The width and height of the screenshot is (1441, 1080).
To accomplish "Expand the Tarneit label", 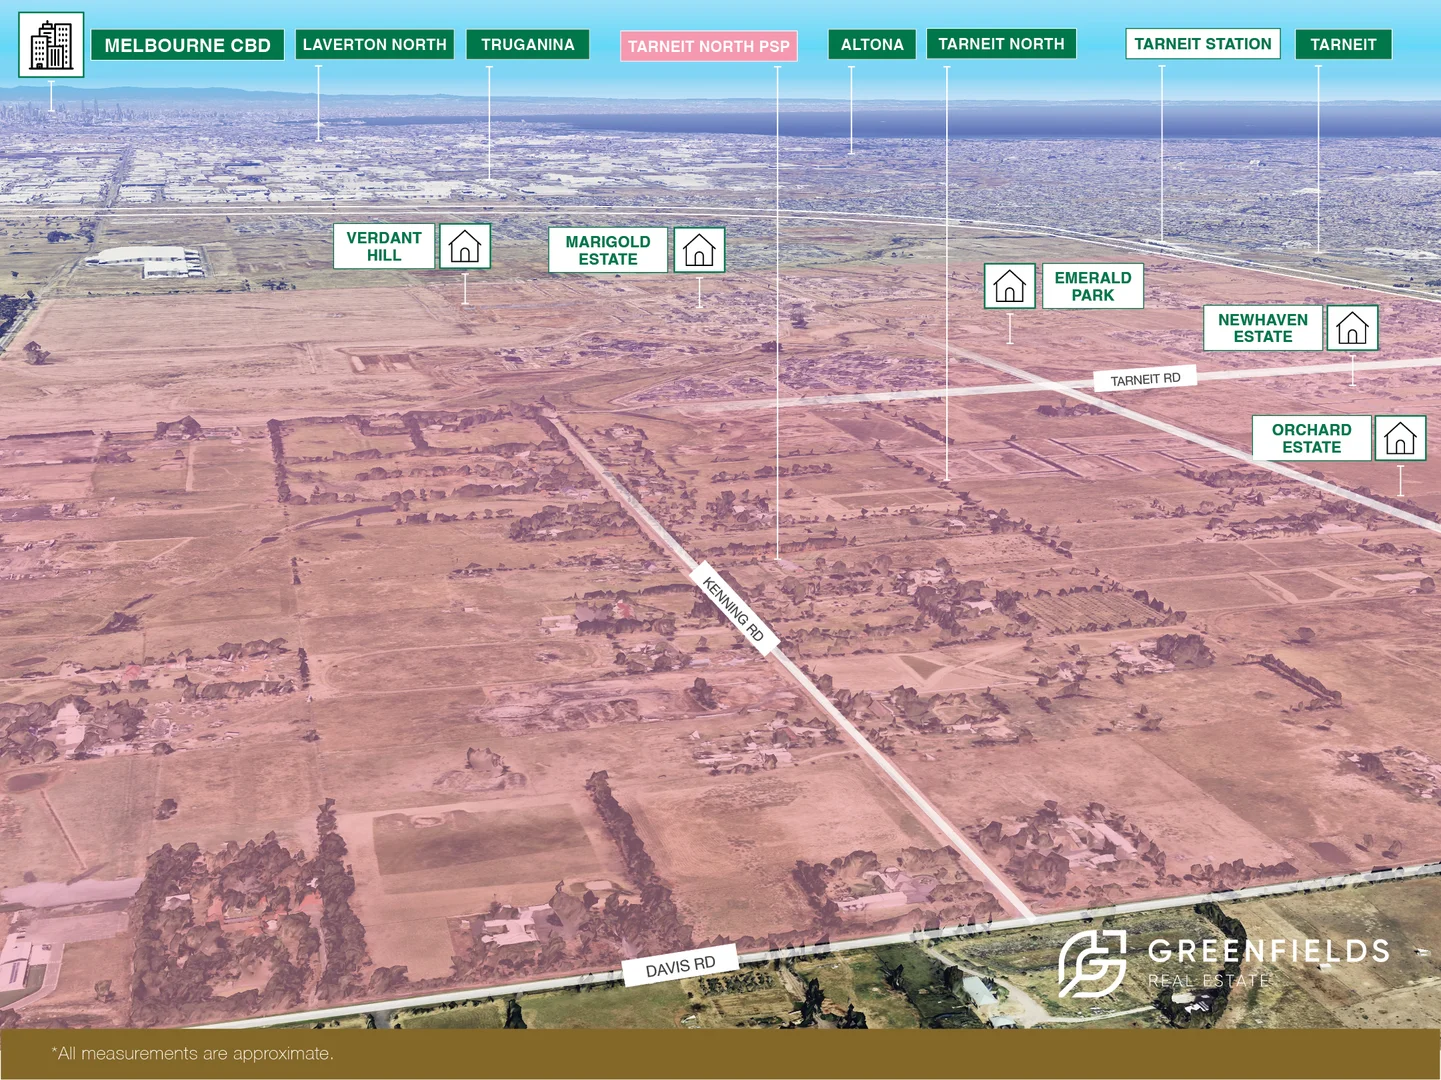I will (x=1343, y=44).
